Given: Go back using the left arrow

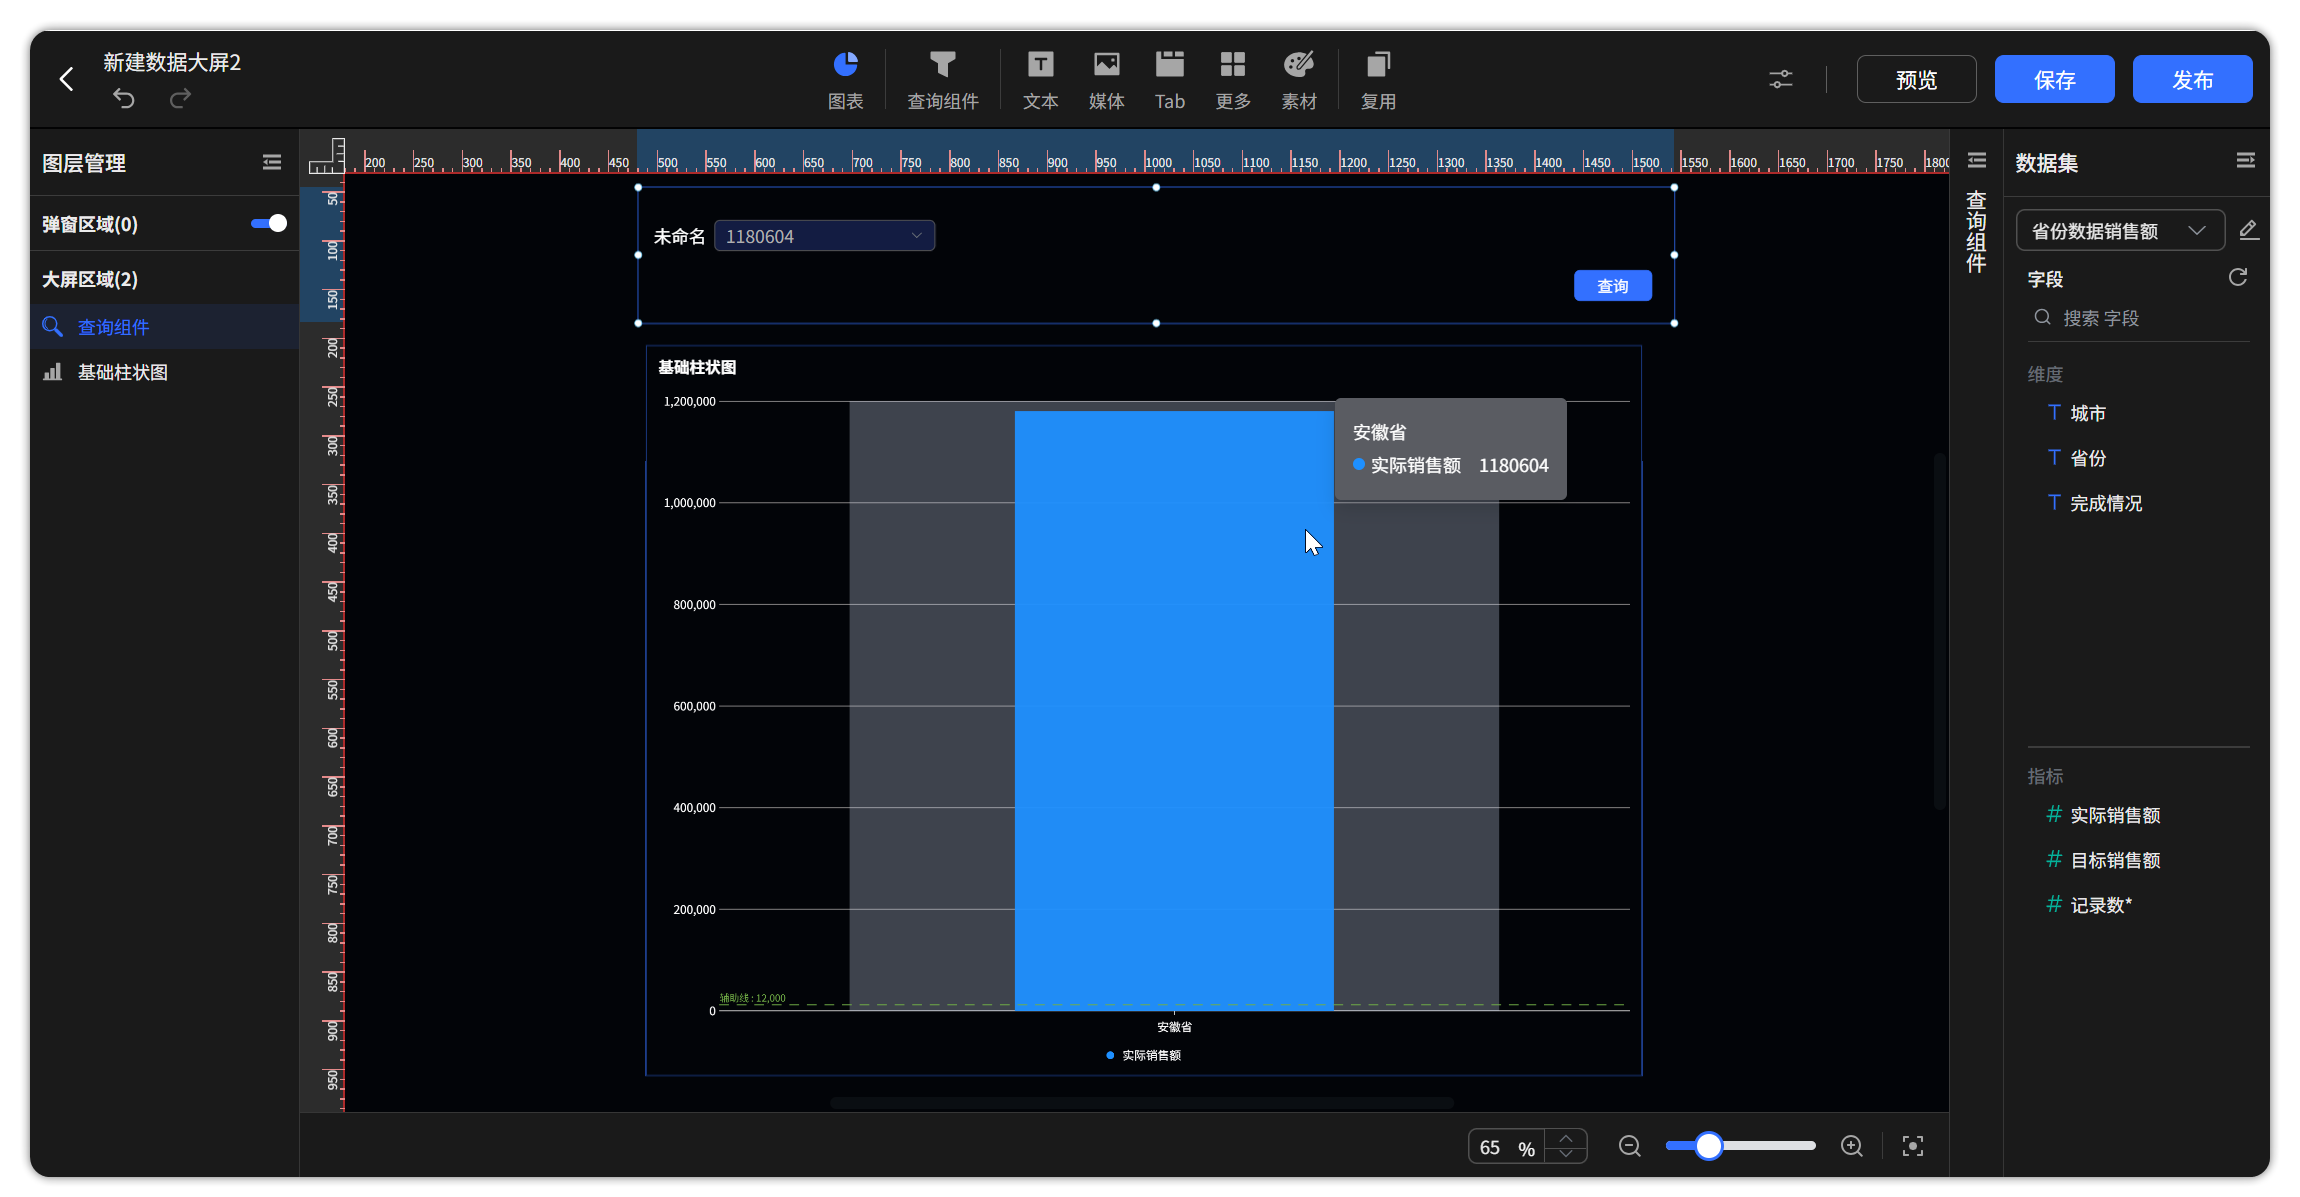Looking at the screenshot, I should point(67,79).
